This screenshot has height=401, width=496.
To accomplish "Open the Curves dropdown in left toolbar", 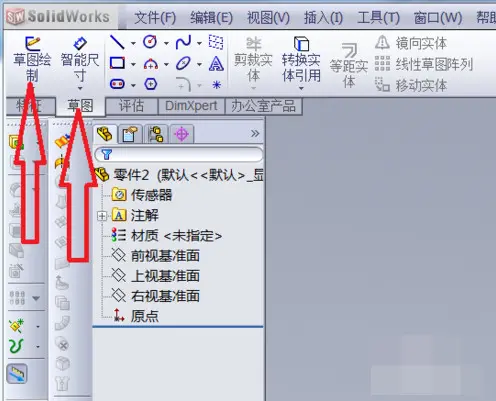I will pyautogui.click(x=38, y=347).
